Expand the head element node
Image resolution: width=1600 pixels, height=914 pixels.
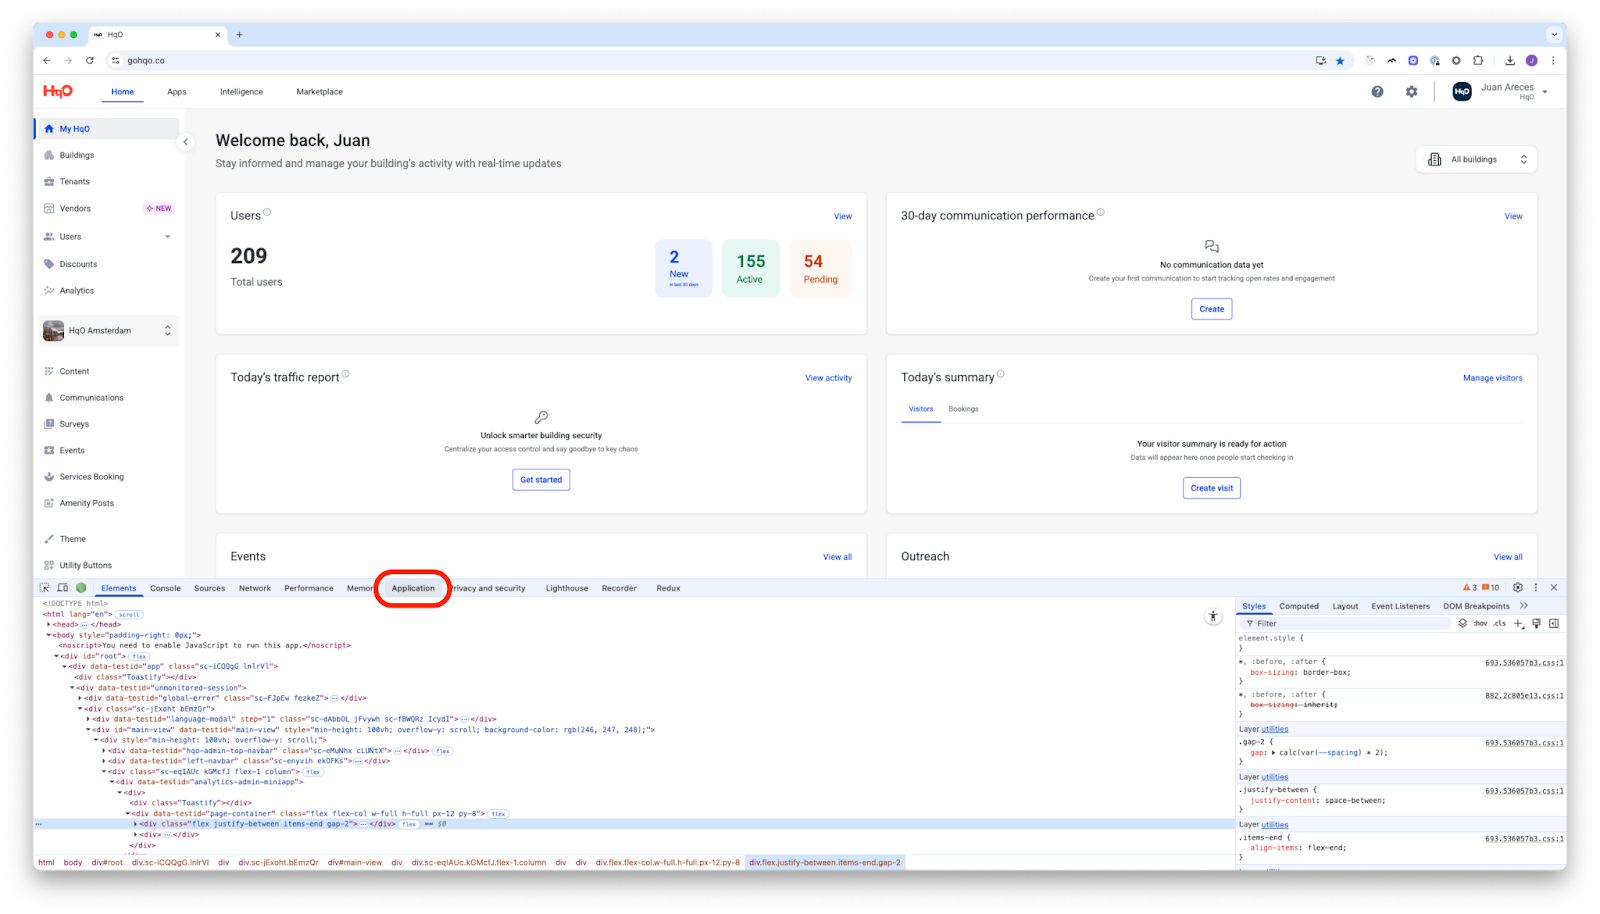[x=49, y=625]
